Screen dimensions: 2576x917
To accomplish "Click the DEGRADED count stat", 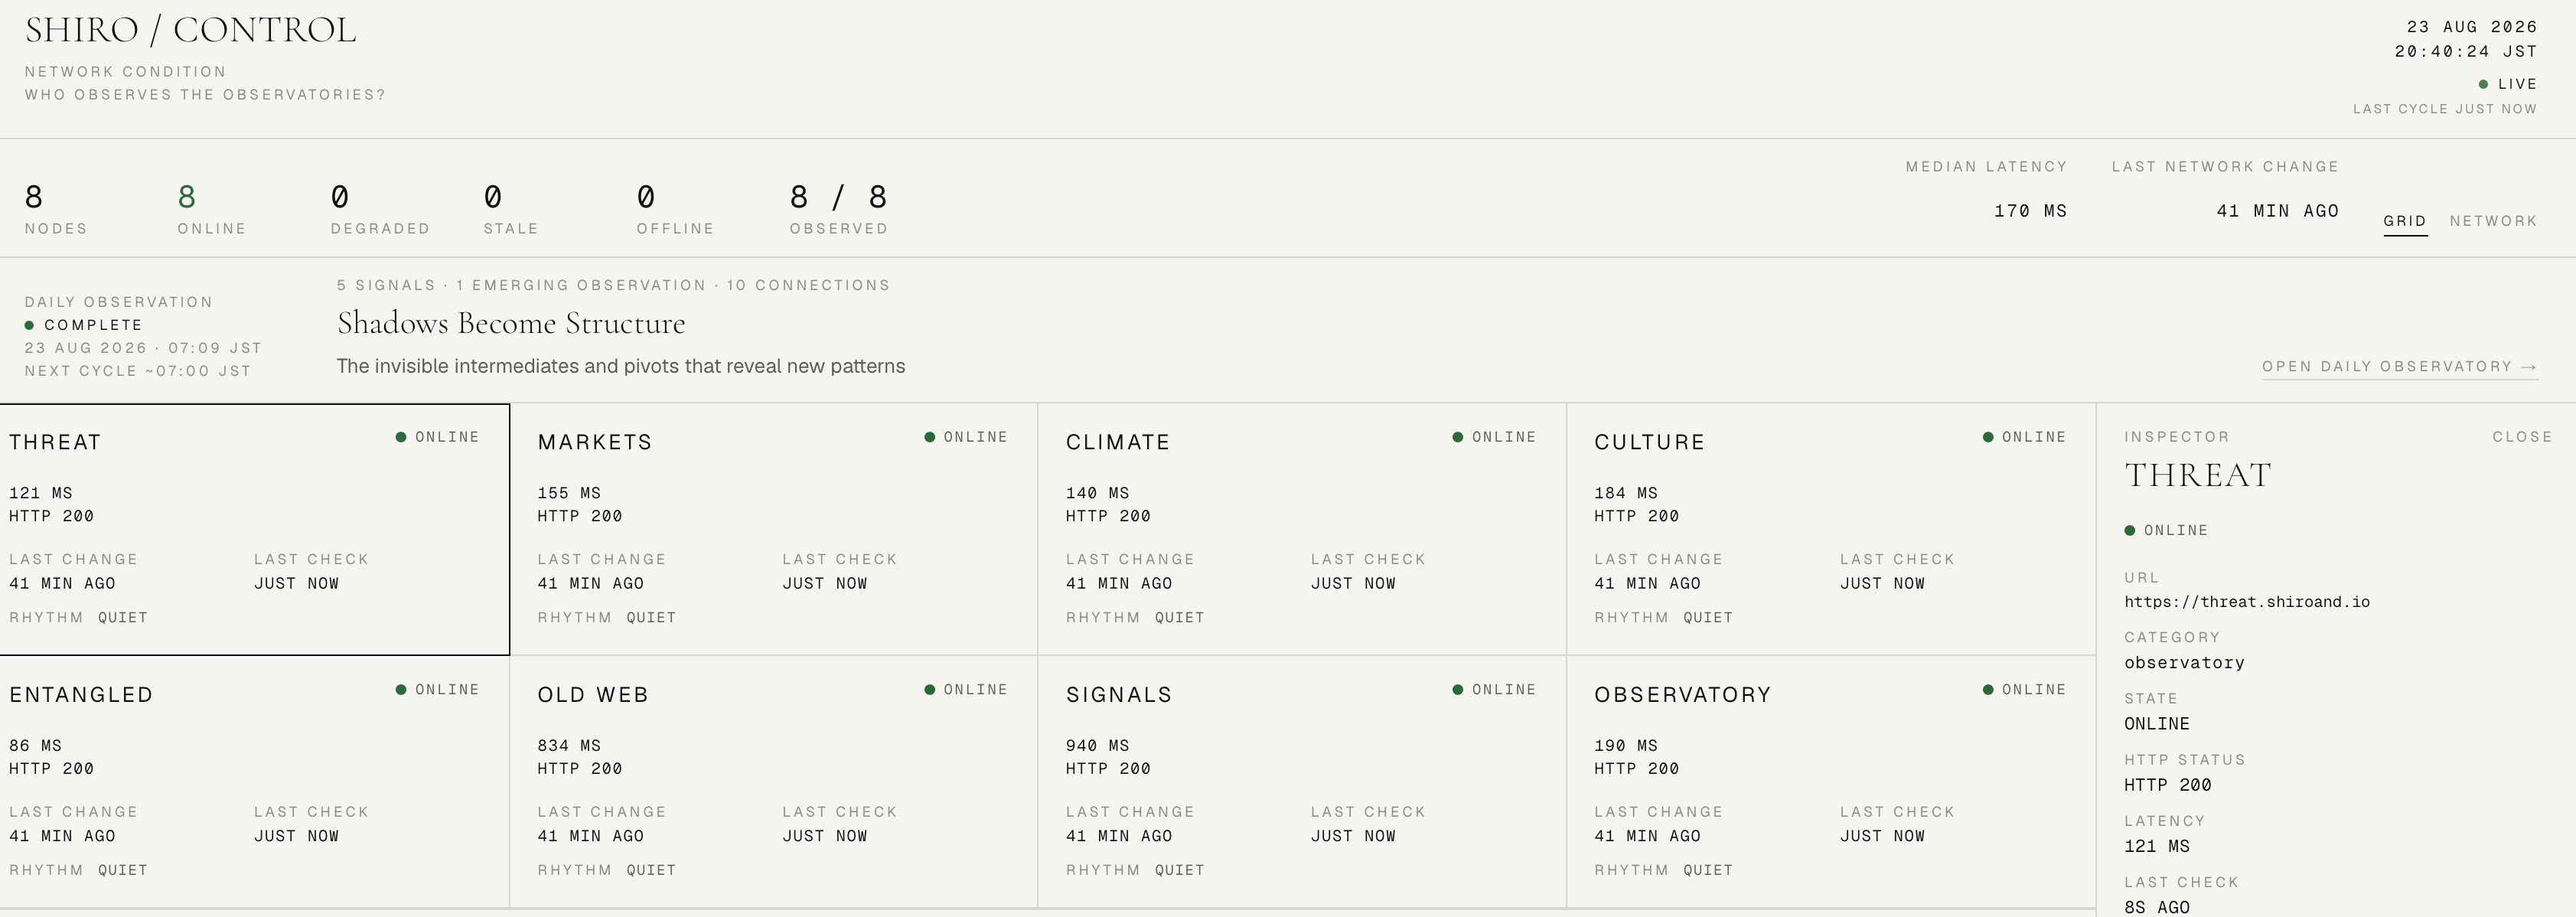I will tap(380, 209).
